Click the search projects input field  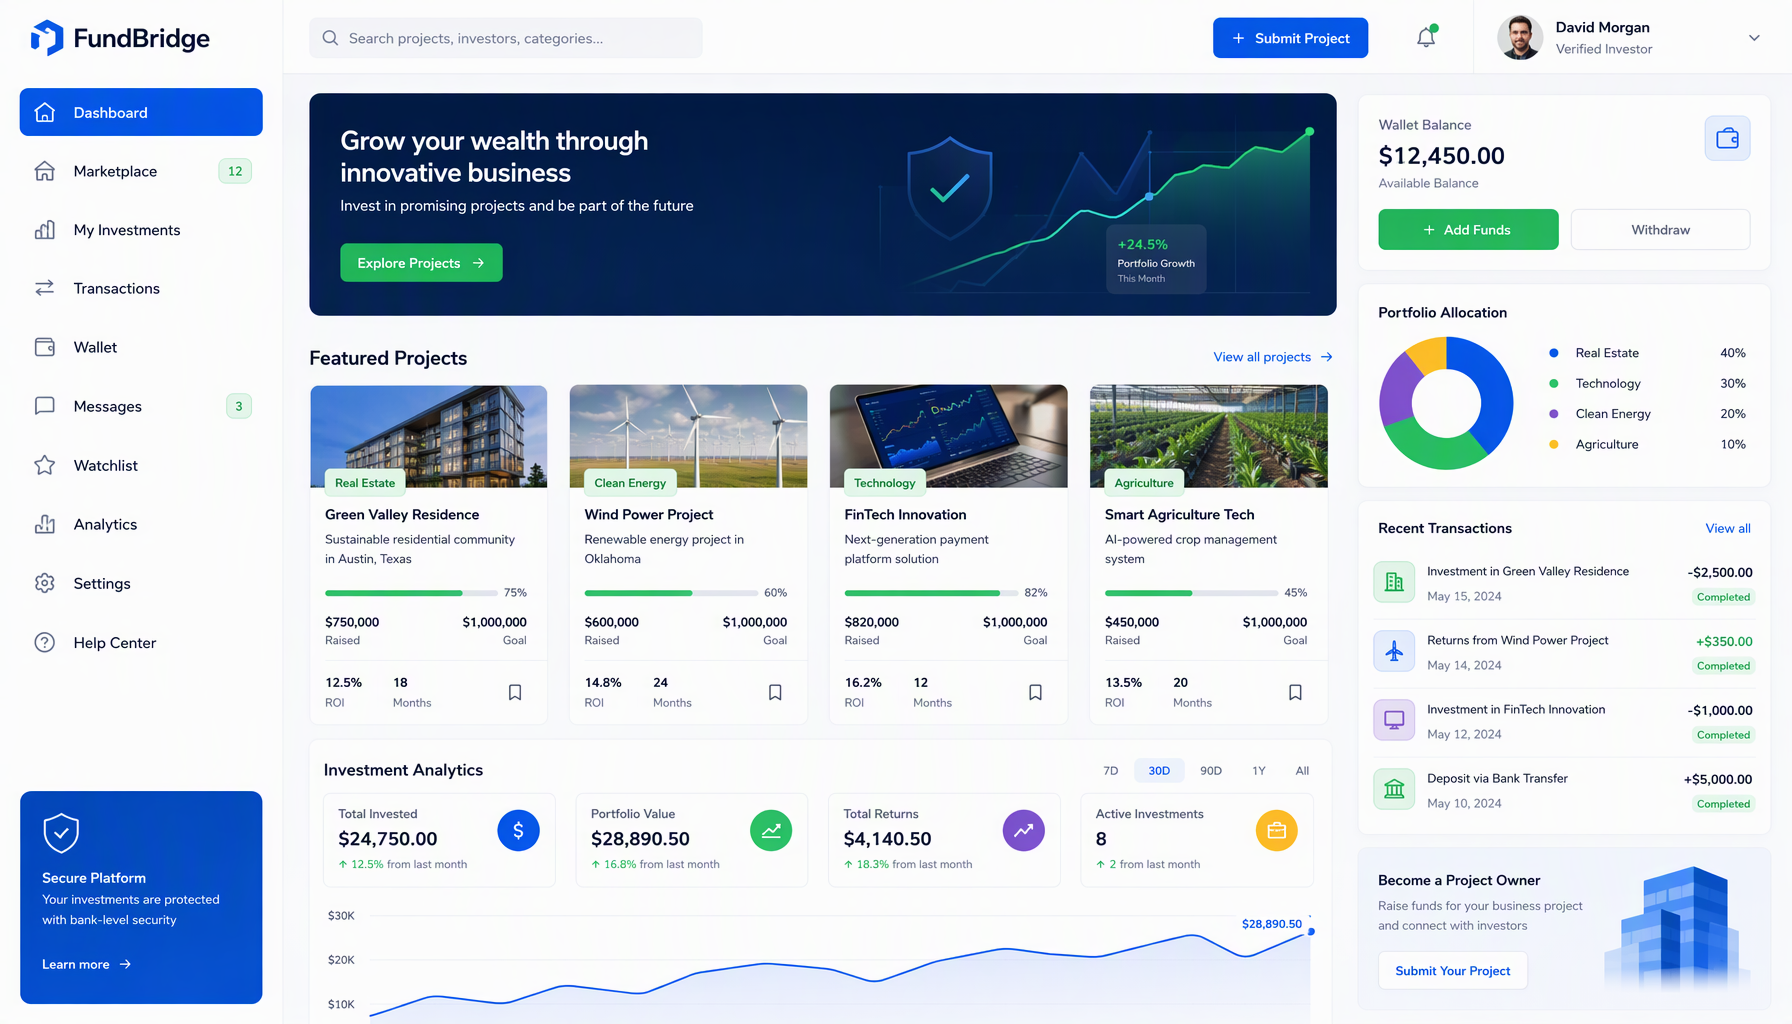(505, 38)
